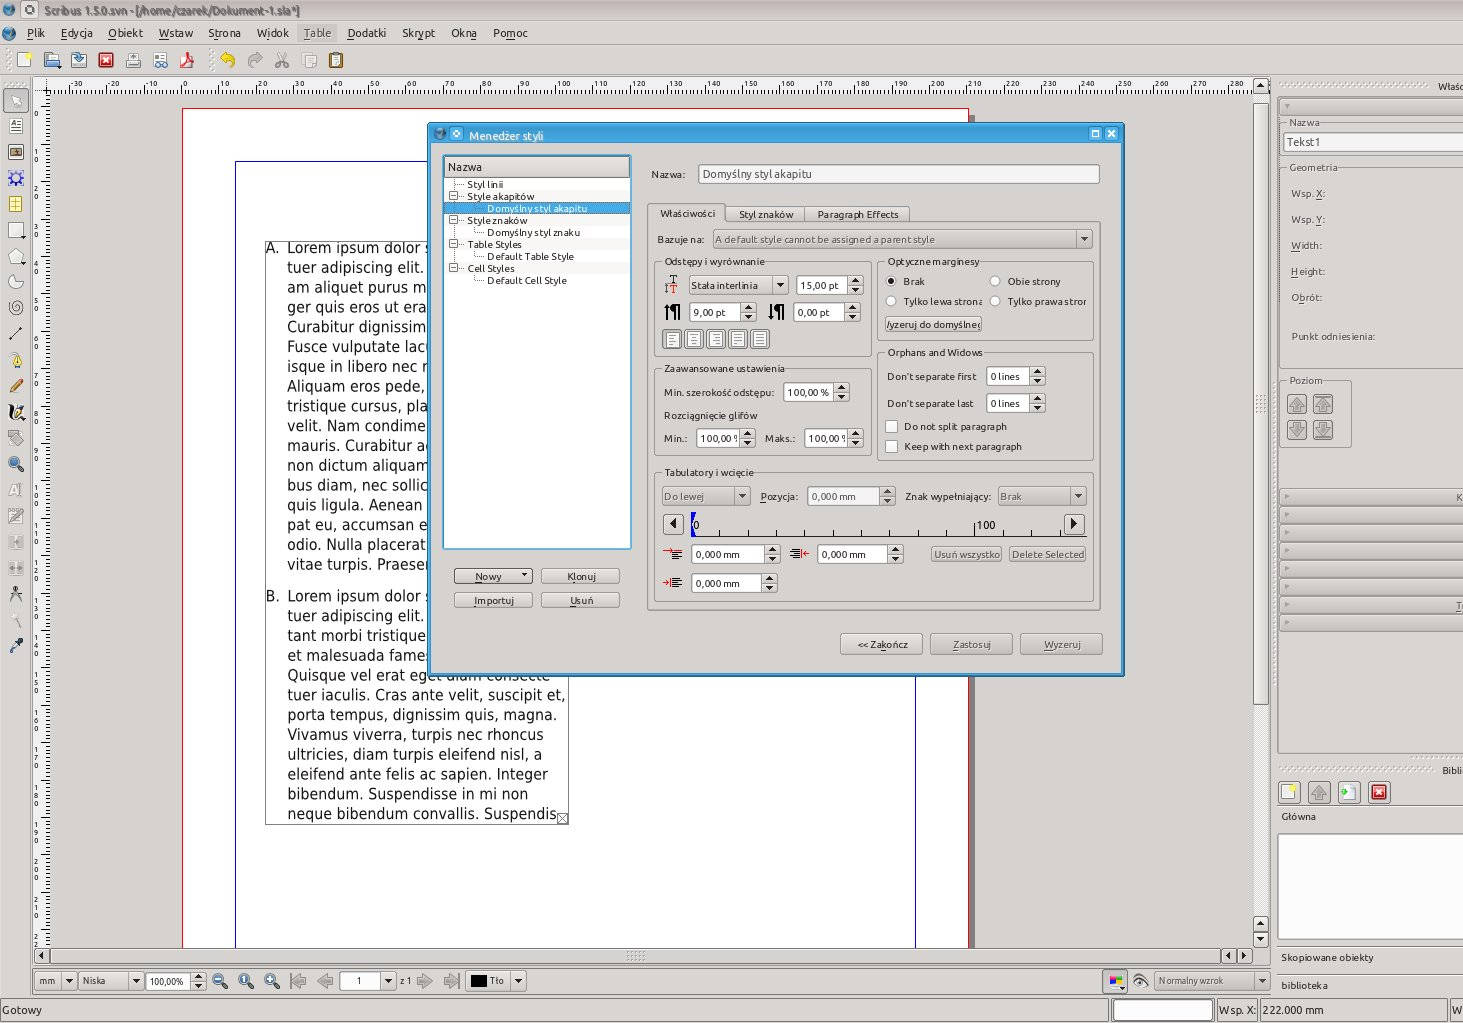Click the Export as PDF icon

tap(187, 60)
